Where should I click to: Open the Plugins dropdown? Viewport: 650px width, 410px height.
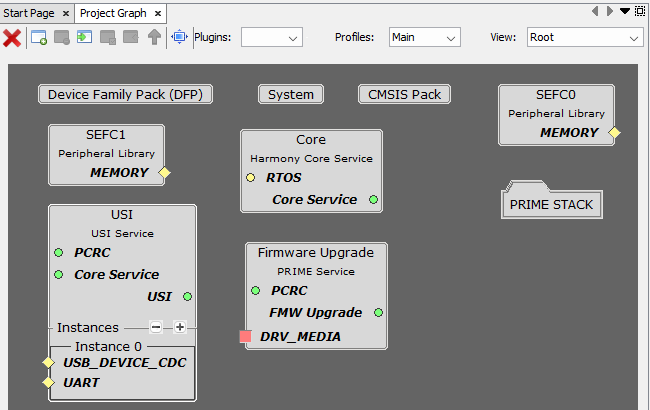272,37
